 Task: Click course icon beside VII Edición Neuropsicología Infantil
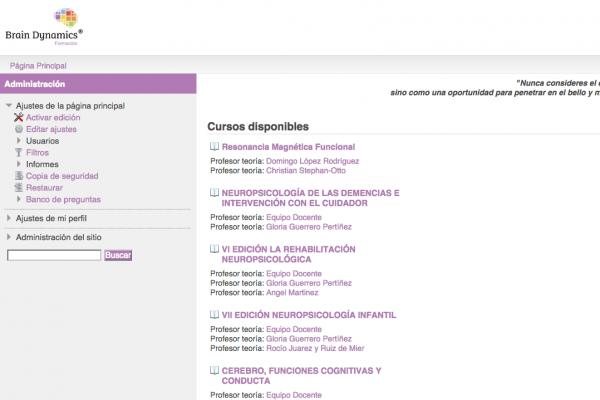pyautogui.click(x=213, y=314)
